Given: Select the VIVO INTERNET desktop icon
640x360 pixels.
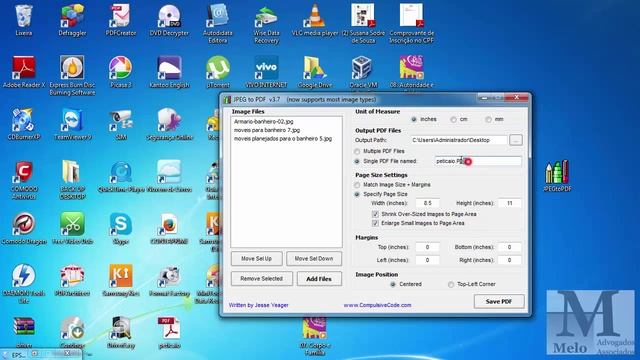Looking at the screenshot, I should coord(266,72).
